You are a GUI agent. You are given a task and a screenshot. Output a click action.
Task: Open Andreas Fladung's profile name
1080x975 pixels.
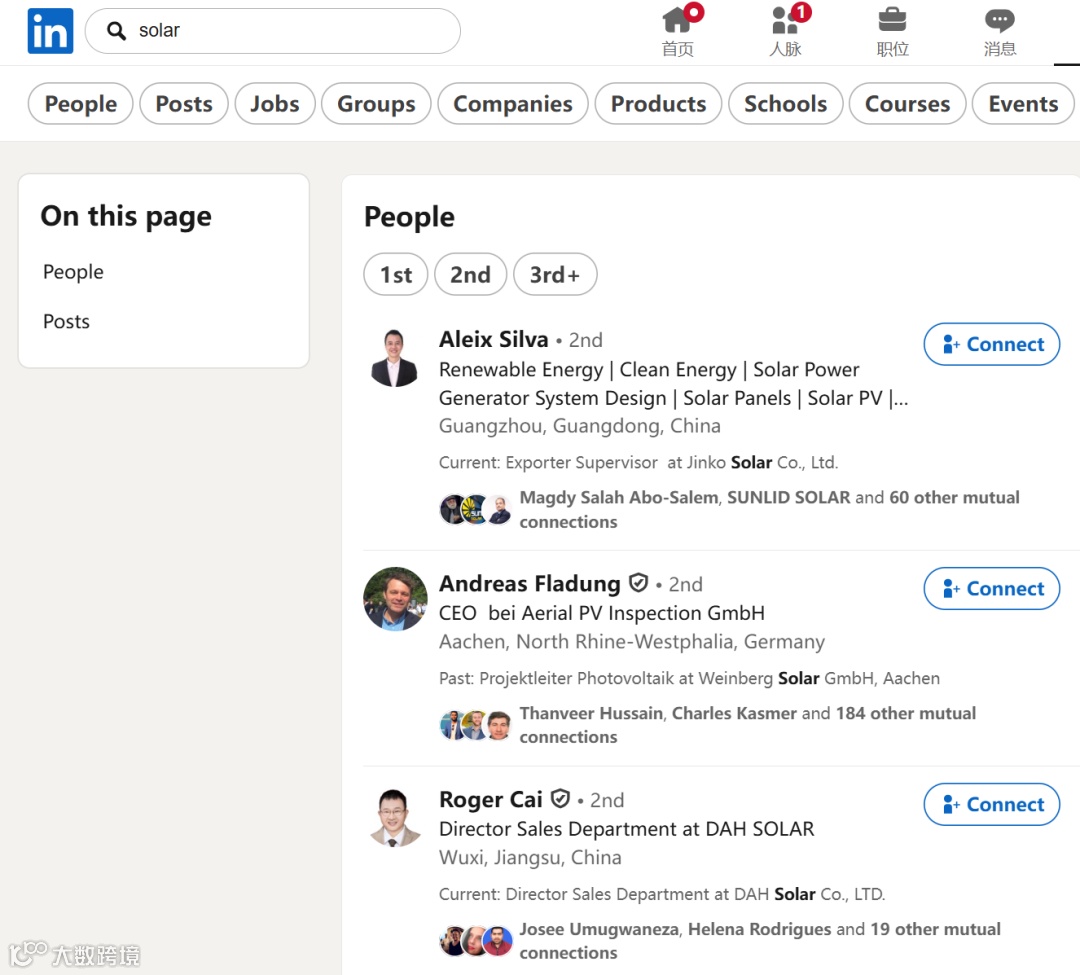530,584
